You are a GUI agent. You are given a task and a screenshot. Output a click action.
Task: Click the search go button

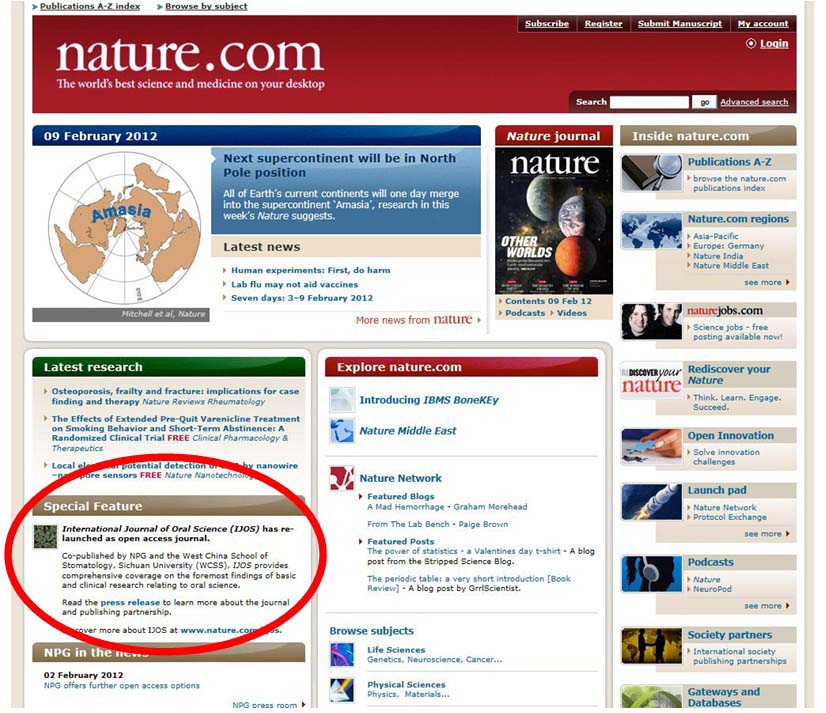point(704,102)
